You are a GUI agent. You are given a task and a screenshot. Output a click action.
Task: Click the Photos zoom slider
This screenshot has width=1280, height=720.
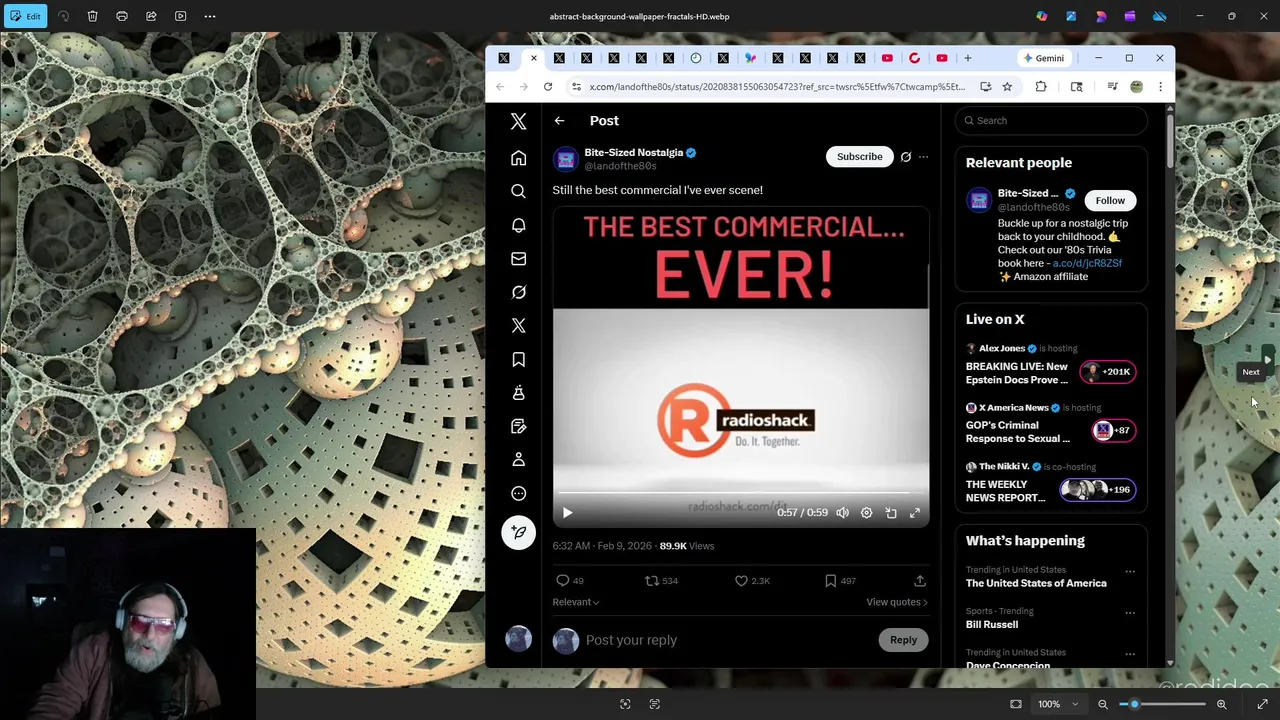point(1162,704)
